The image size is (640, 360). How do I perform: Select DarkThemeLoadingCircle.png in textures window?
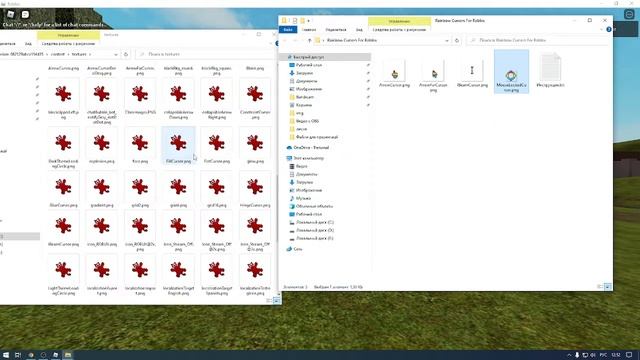(63, 148)
